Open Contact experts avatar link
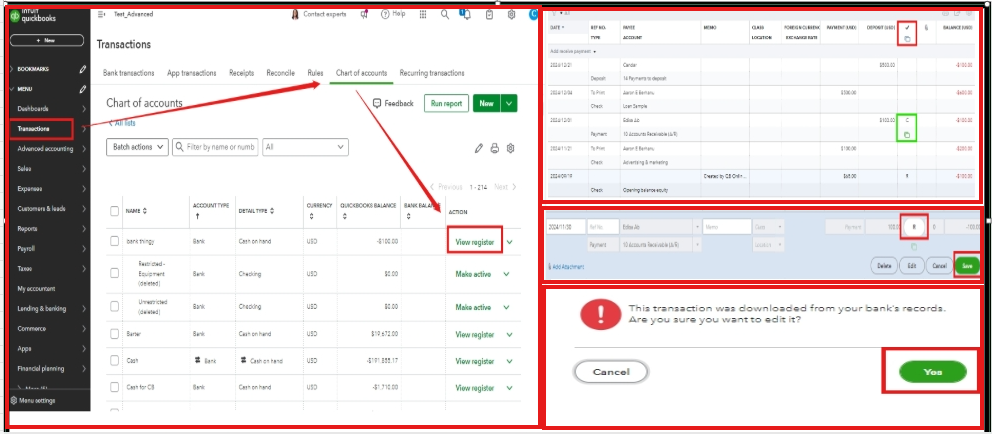 (295, 14)
